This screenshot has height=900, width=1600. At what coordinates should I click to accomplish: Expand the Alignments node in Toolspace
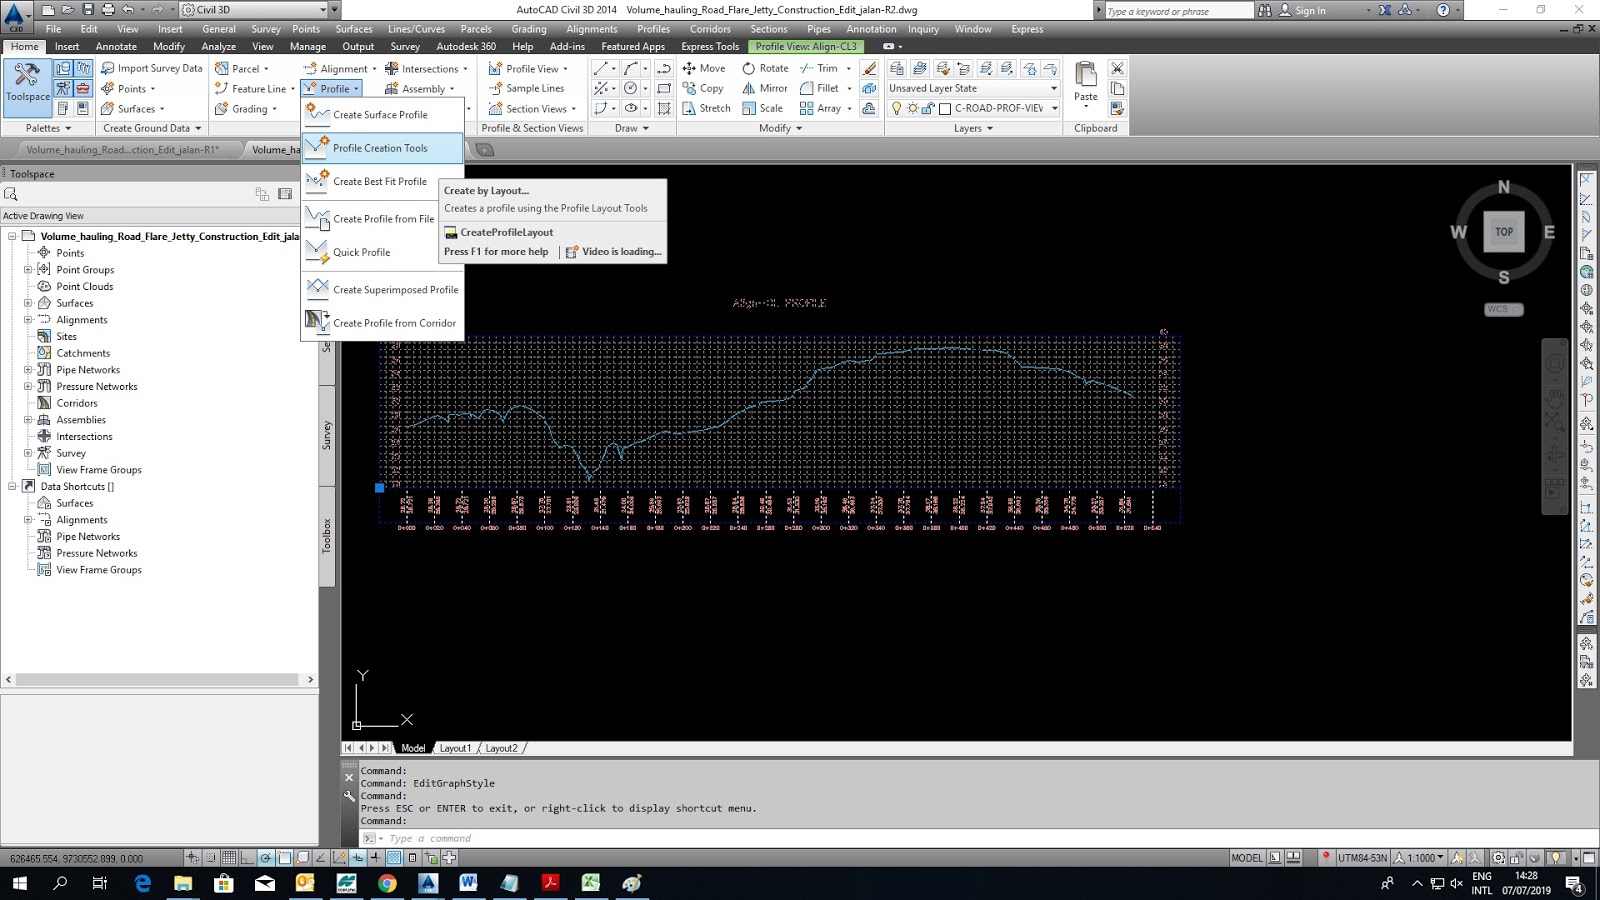30,319
